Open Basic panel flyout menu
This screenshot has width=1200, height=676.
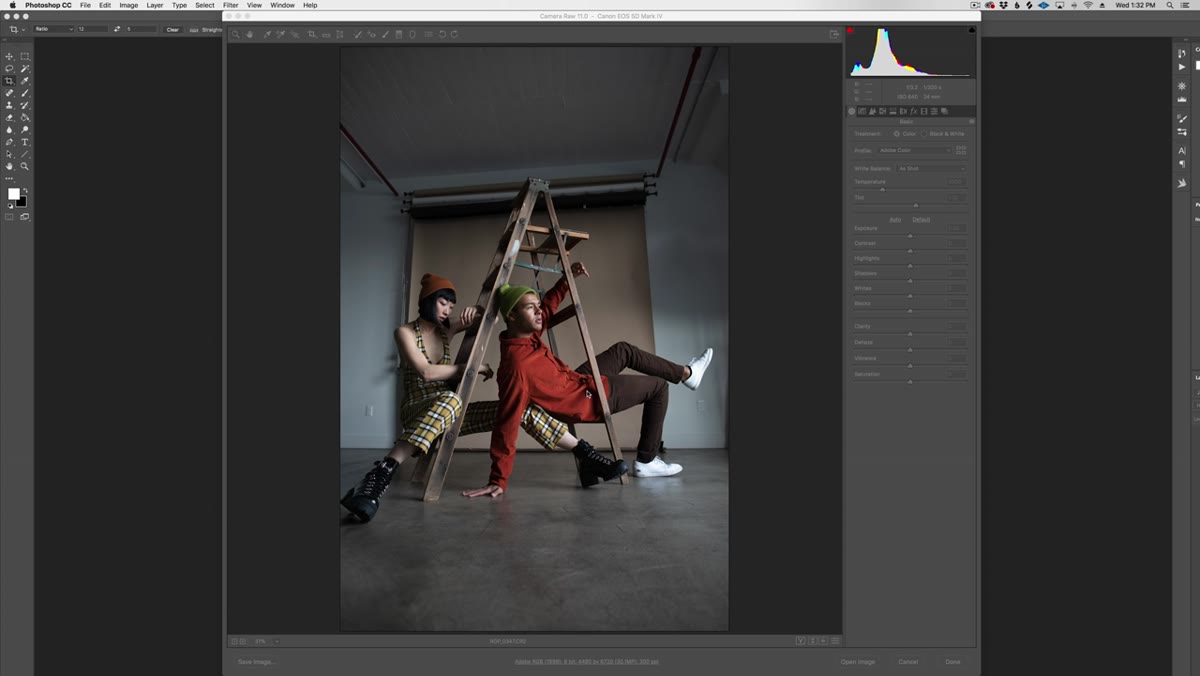971,121
